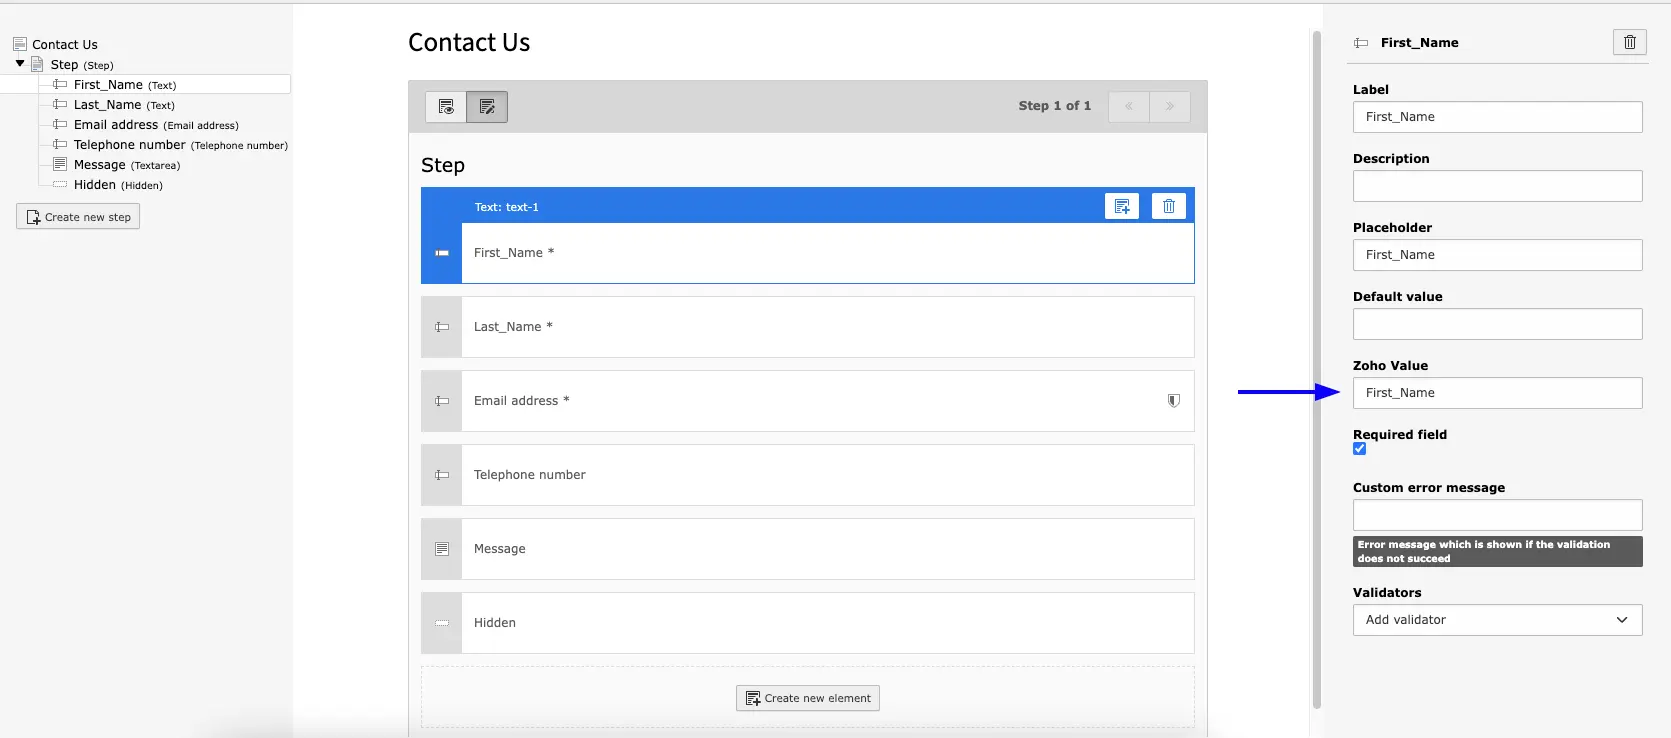
Task: Delete First_Name element via inspector trash icon
Action: click(x=1629, y=42)
